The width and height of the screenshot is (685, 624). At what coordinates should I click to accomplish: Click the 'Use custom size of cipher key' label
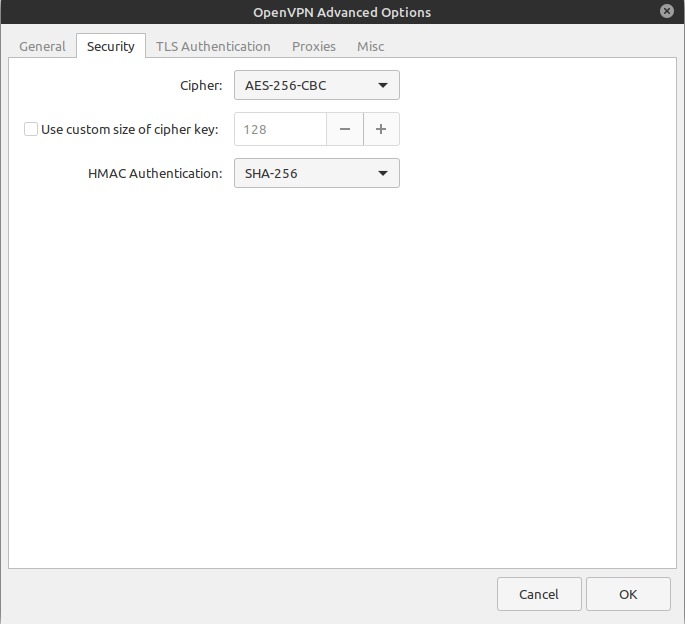click(129, 130)
